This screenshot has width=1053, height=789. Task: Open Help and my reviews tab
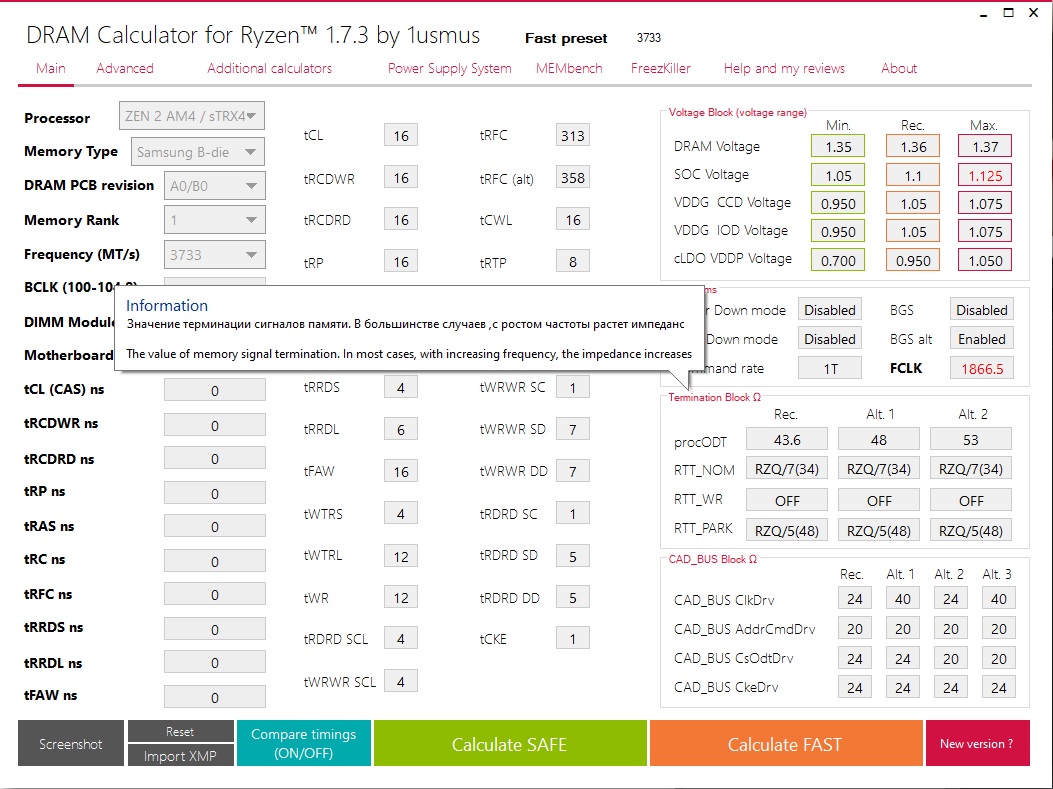tap(784, 68)
